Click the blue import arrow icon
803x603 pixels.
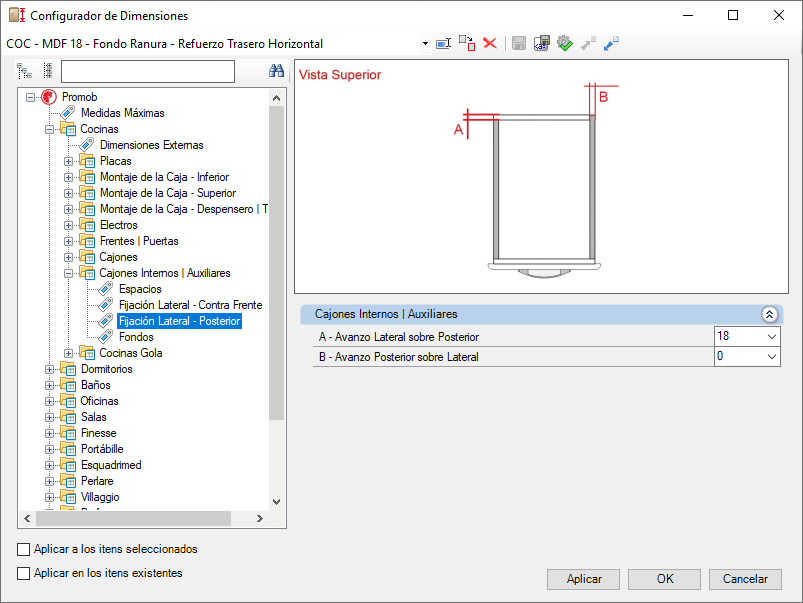coord(611,44)
